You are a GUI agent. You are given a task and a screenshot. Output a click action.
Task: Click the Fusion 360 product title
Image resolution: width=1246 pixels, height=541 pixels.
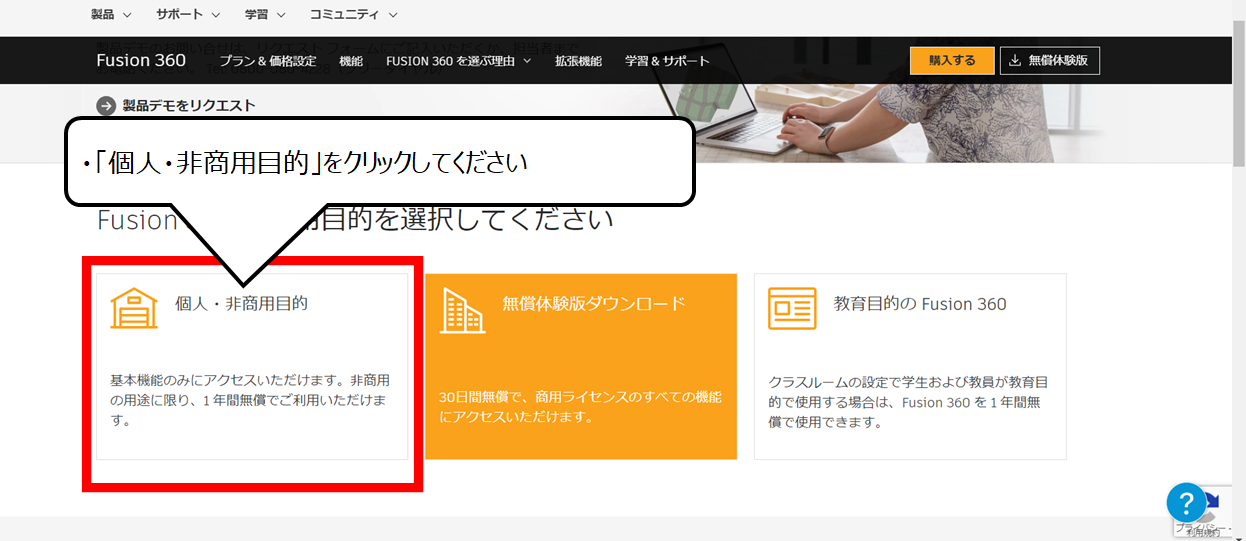click(141, 61)
